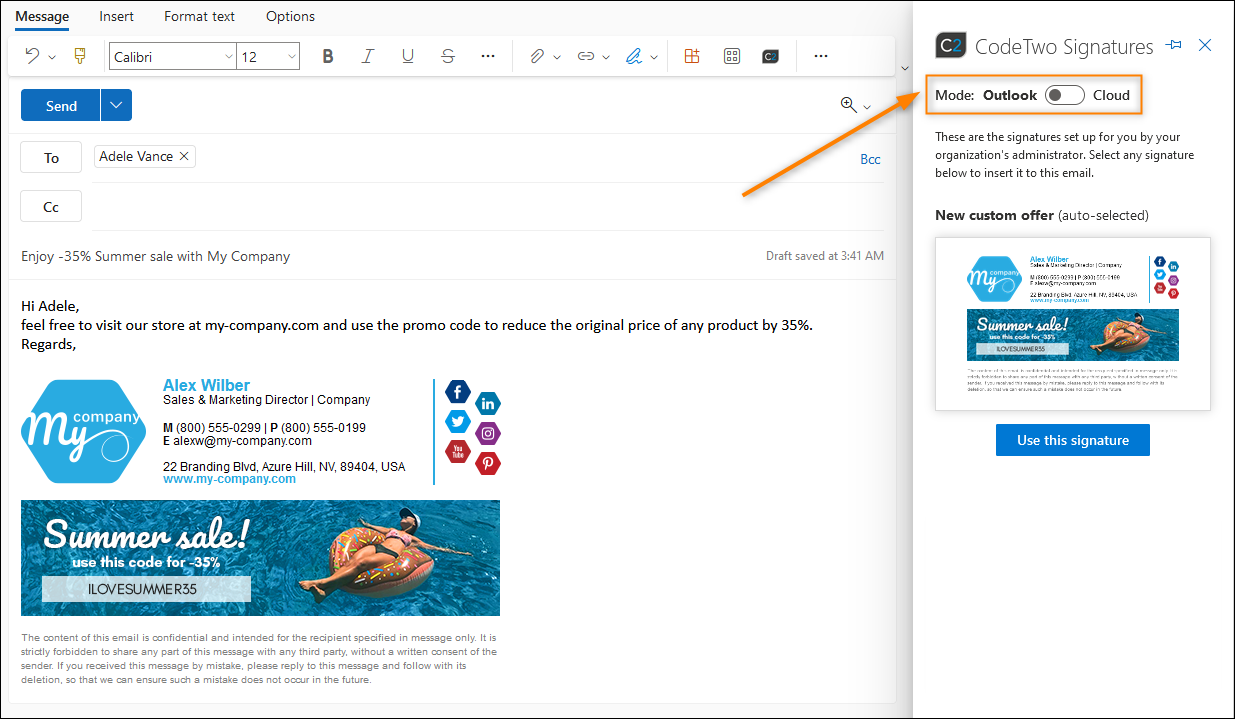
Task: Select the Insert link icon
Action: (x=588, y=56)
